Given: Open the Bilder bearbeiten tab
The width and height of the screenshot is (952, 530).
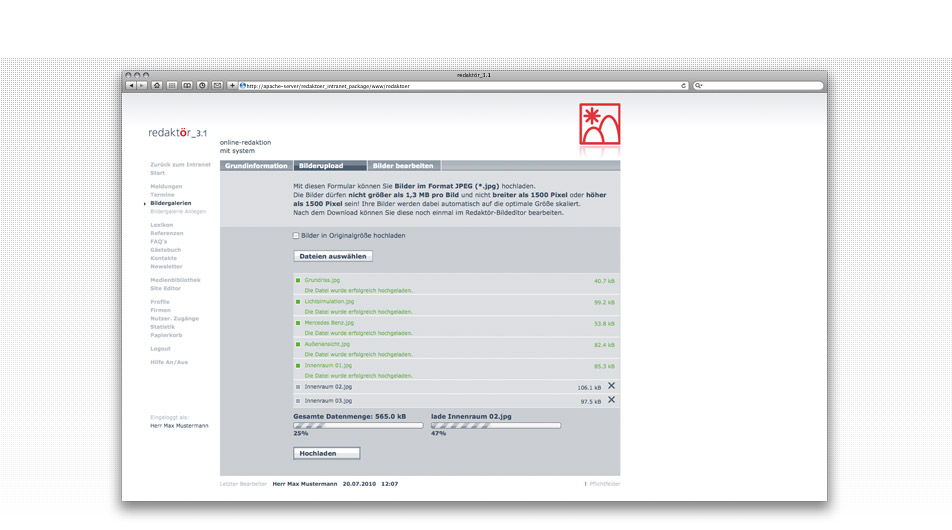Looking at the screenshot, I should click(403, 166).
